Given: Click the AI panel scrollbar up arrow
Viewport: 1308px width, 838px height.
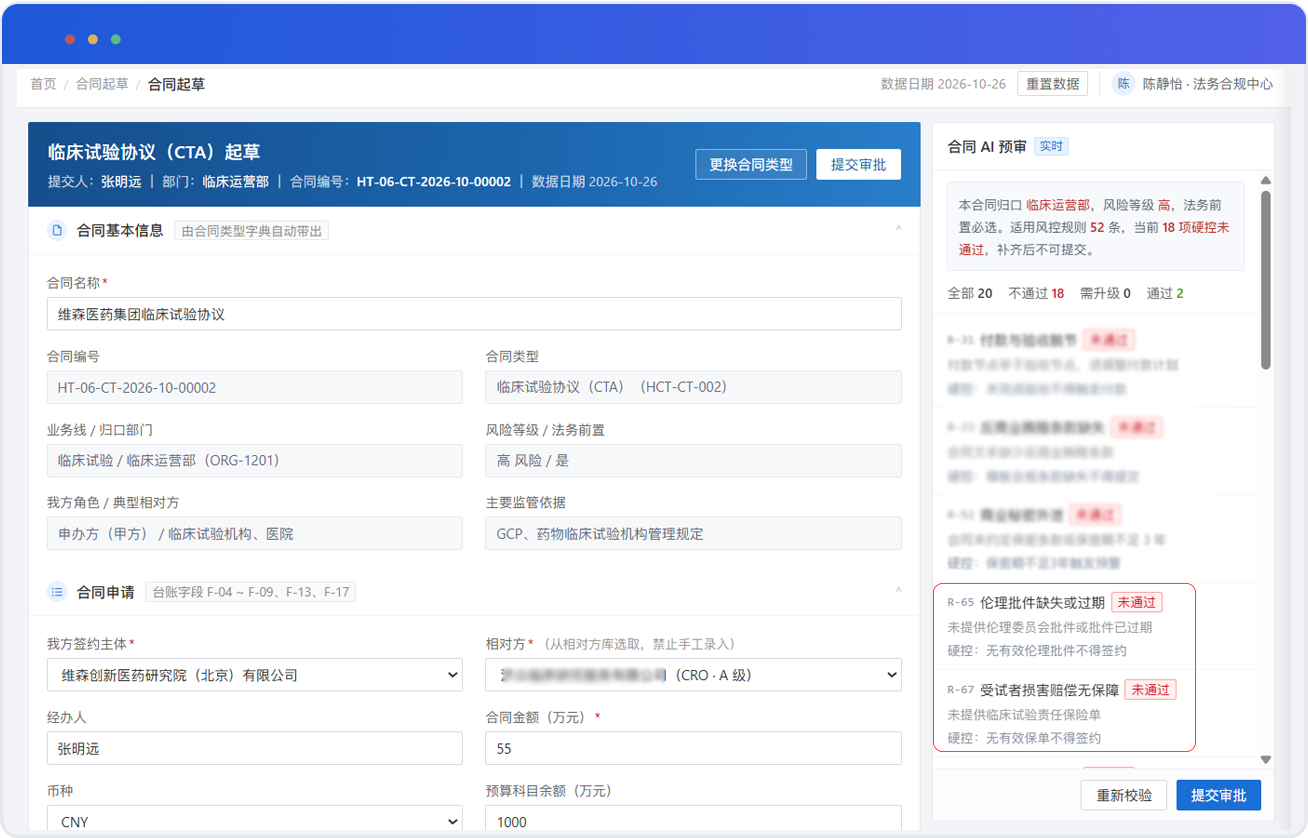Looking at the screenshot, I should (1265, 180).
